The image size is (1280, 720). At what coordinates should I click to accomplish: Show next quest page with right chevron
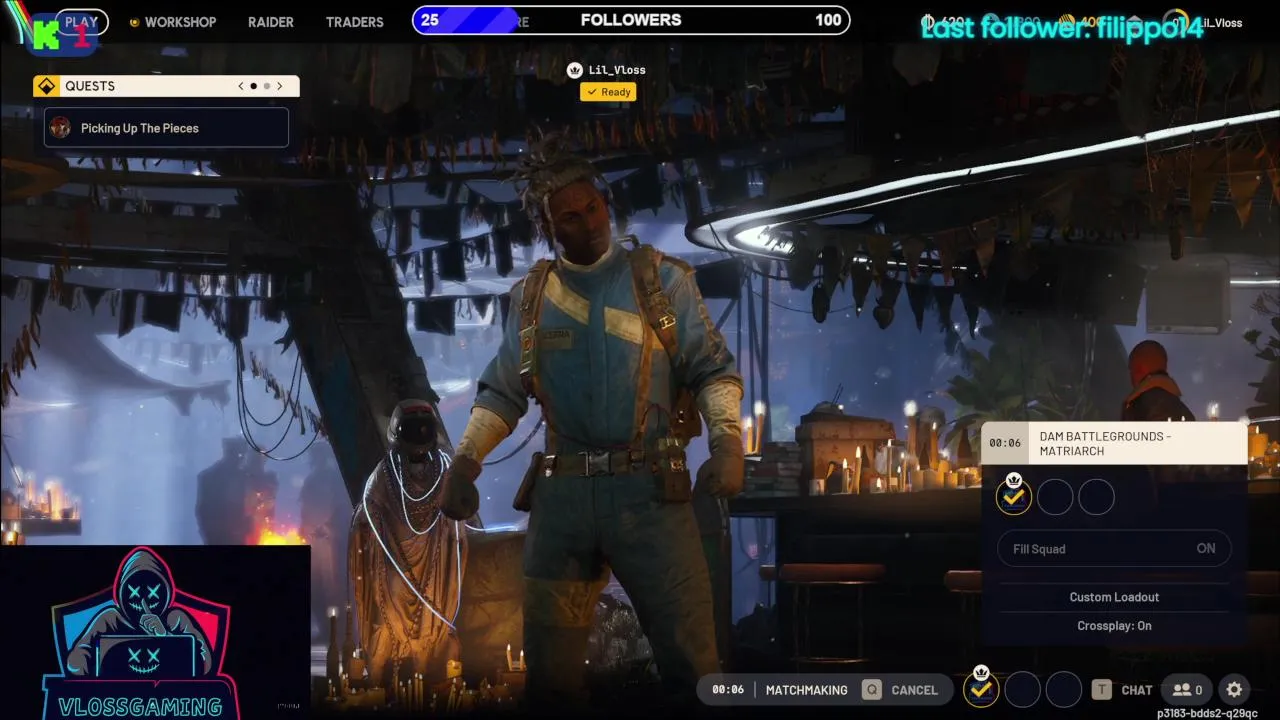pyautogui.click(x=280, y=86)
